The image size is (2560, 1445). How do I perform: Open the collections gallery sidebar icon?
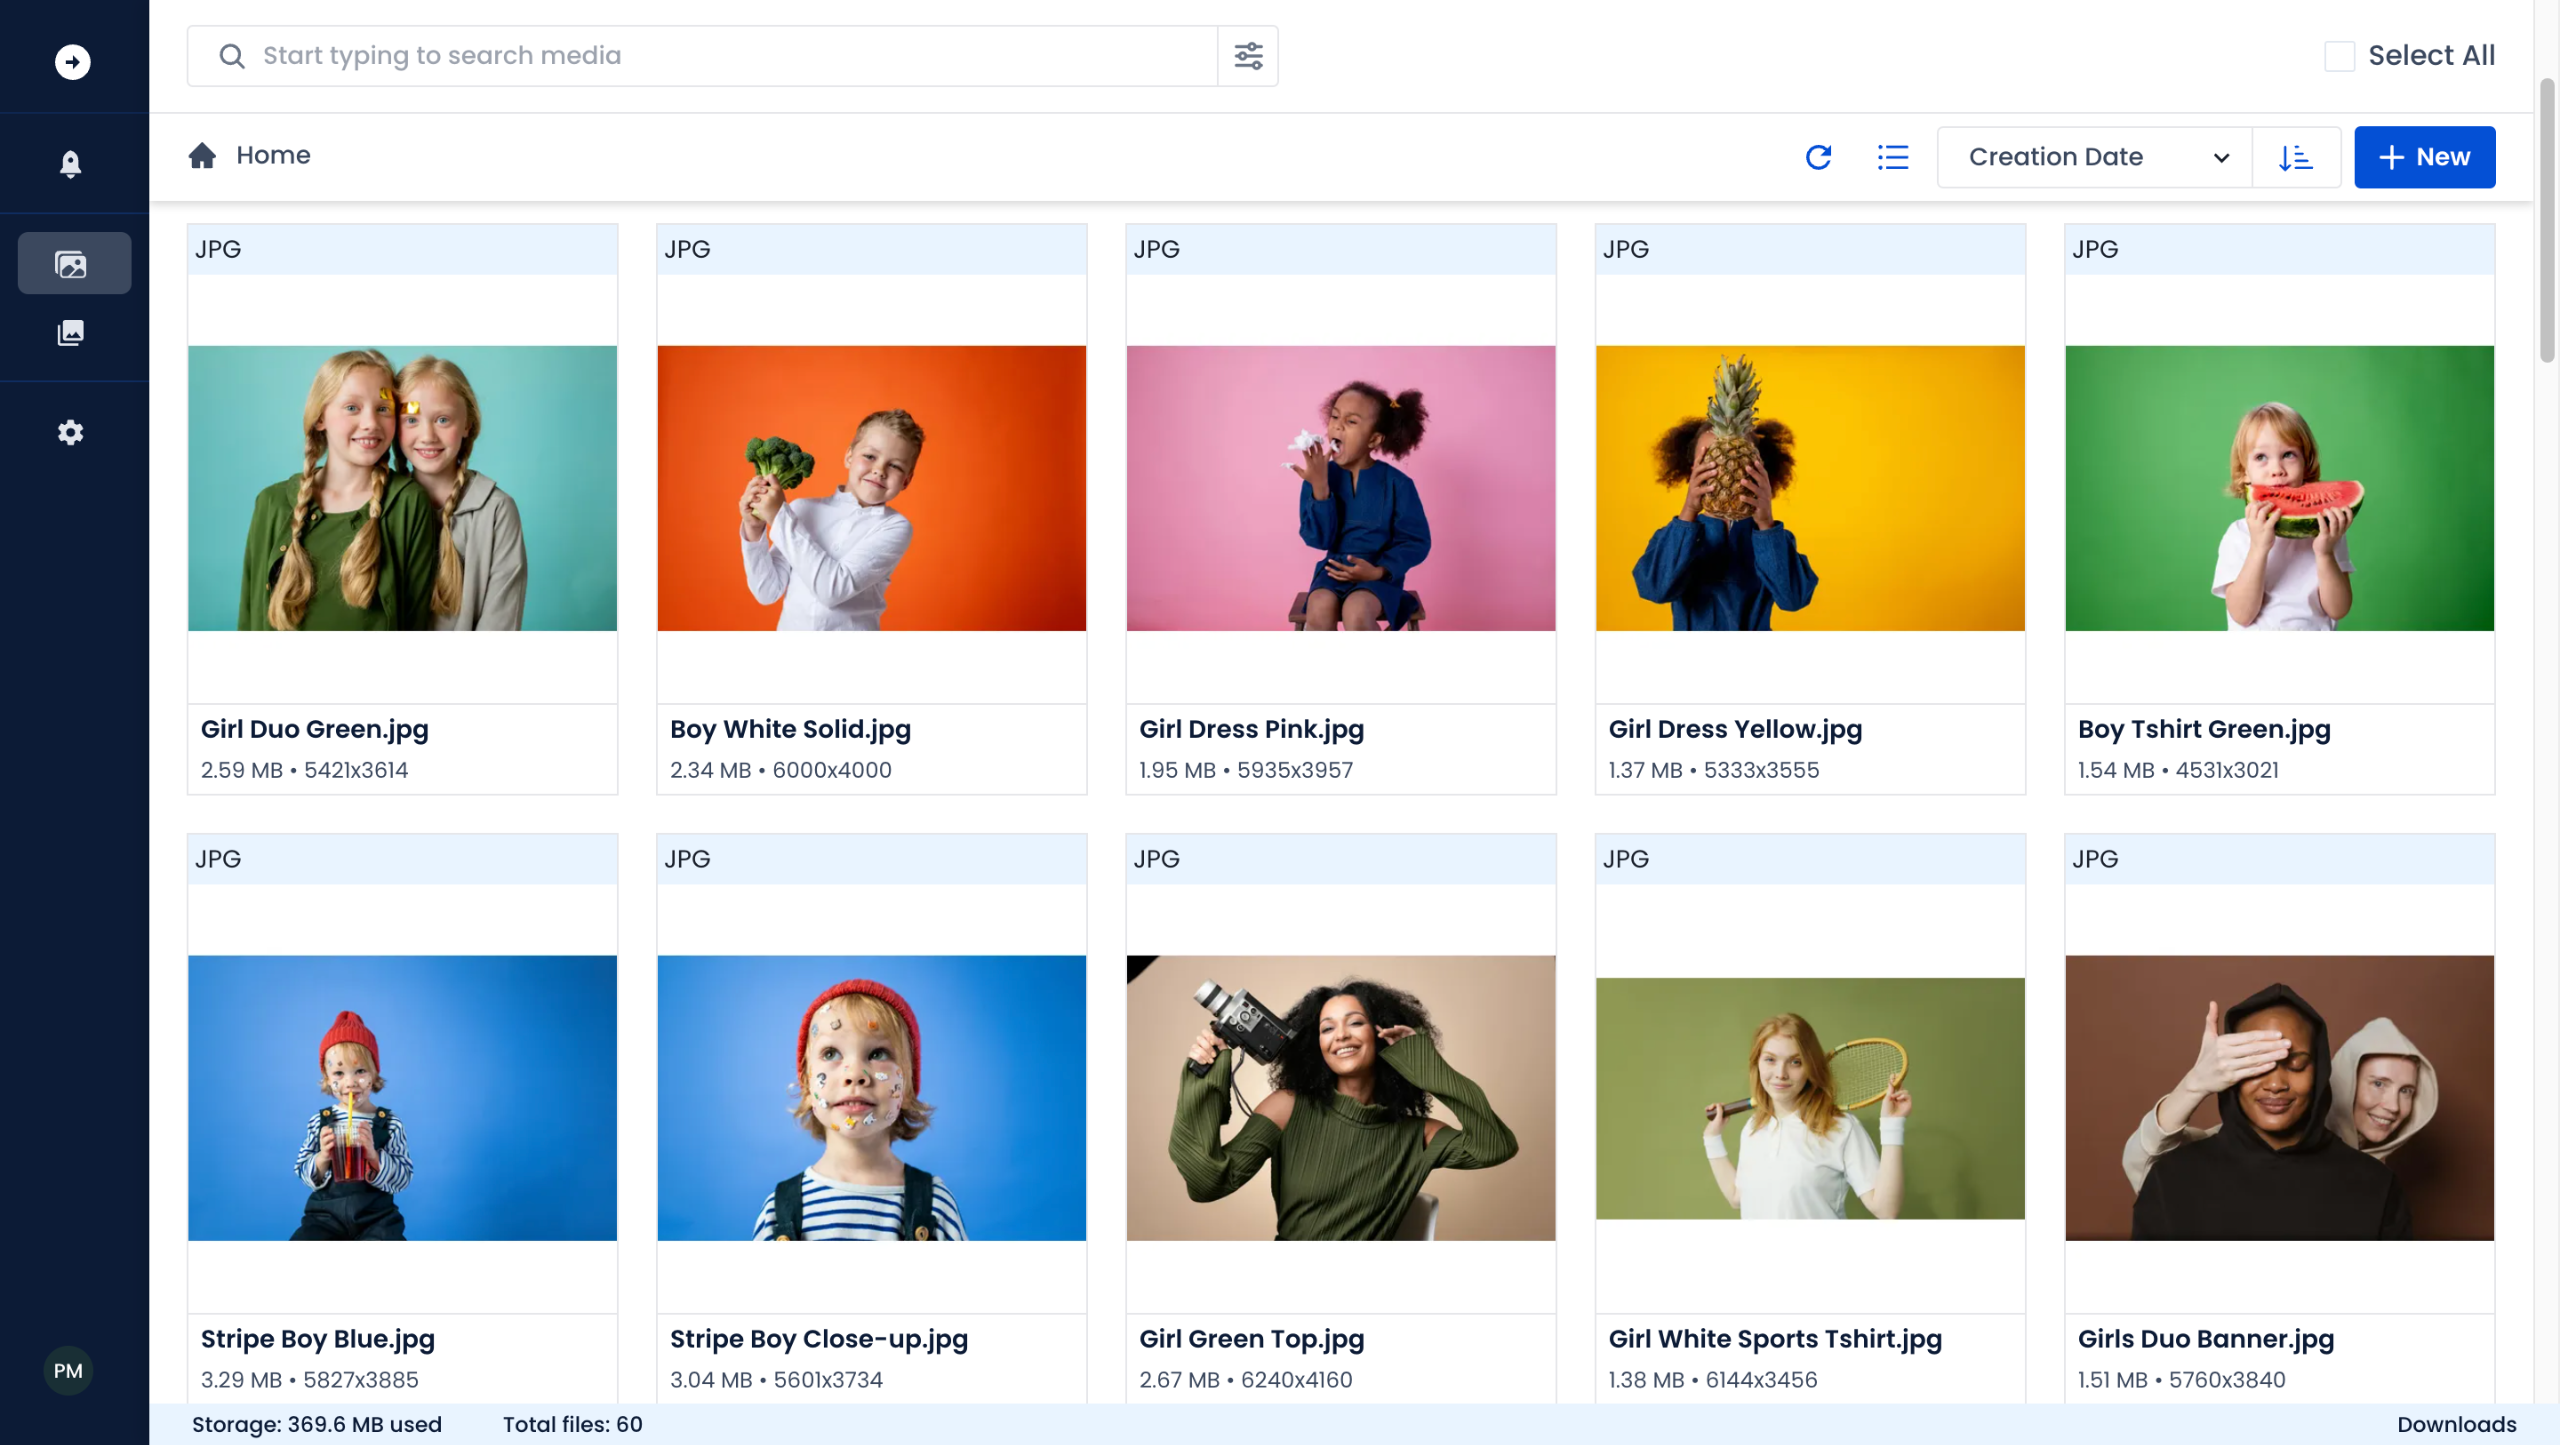tap(70, 333)
